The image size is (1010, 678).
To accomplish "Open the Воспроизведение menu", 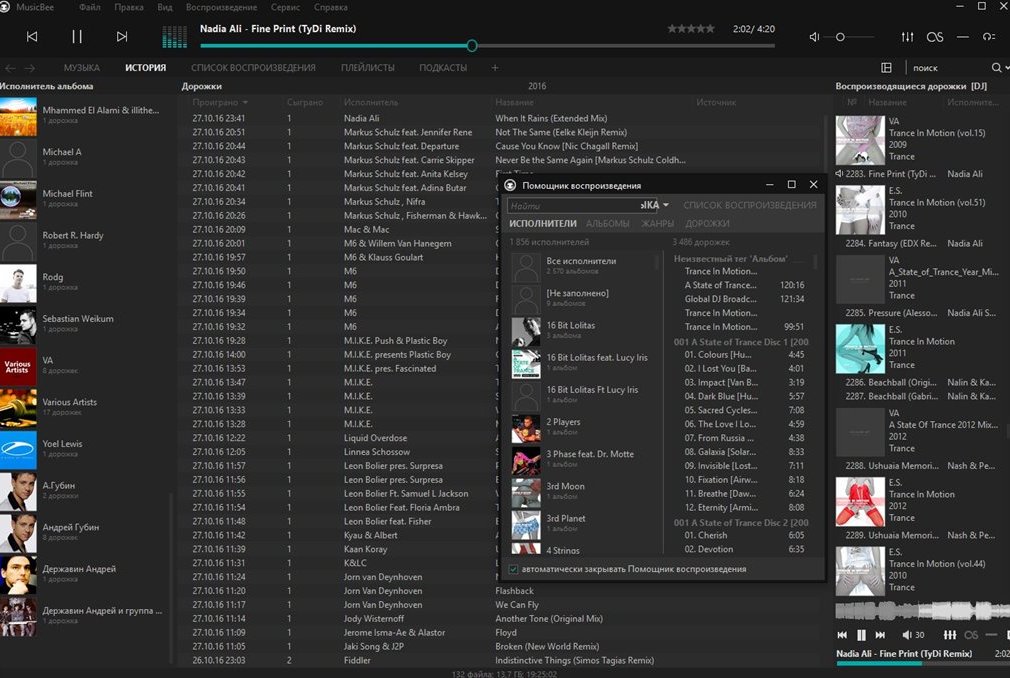I will point(222,7).
